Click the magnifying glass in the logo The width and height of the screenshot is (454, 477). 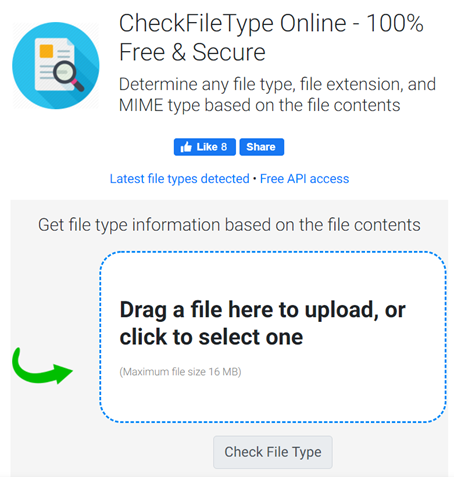pyautogui.click(x=68, y=76)
